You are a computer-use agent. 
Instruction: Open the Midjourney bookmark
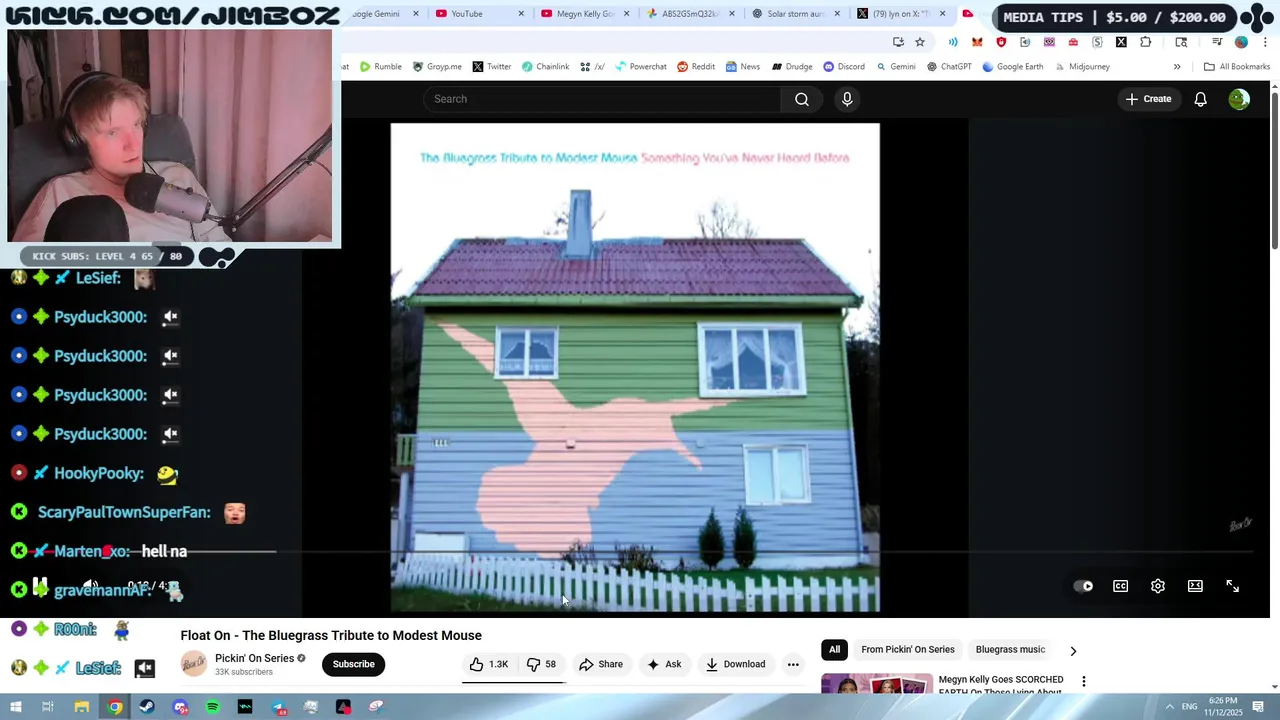[1082, 67]
